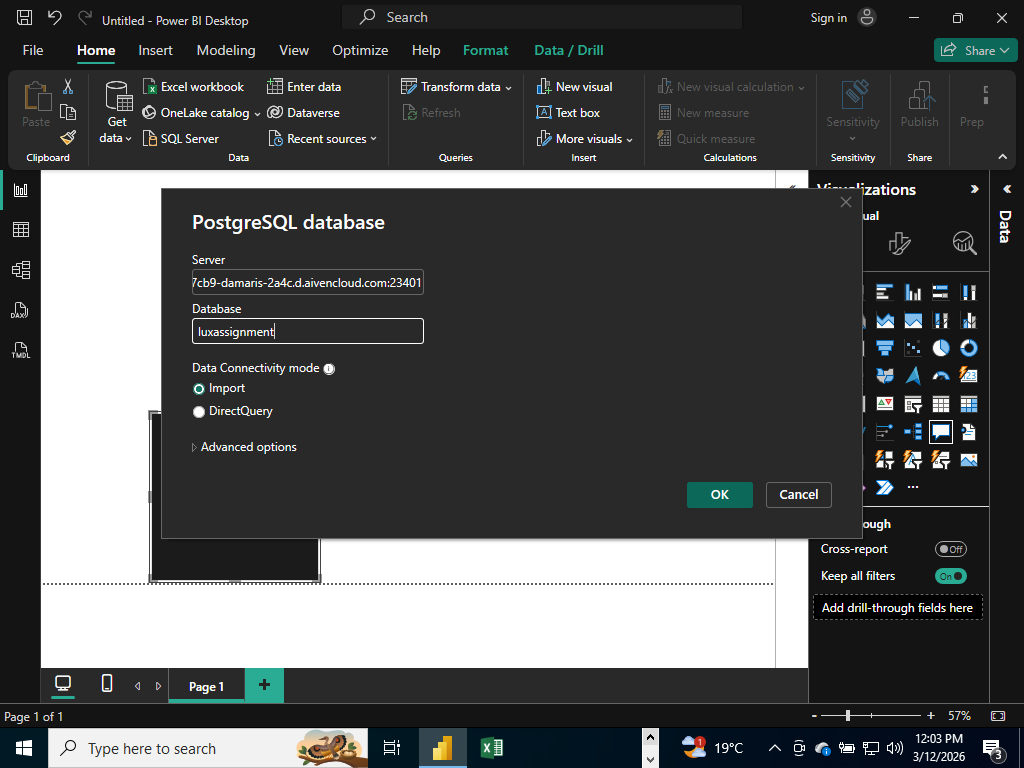The height and width of the screenshot is (768, 1024).
Task: Select the decomposition tree visual
Action: 913,432
